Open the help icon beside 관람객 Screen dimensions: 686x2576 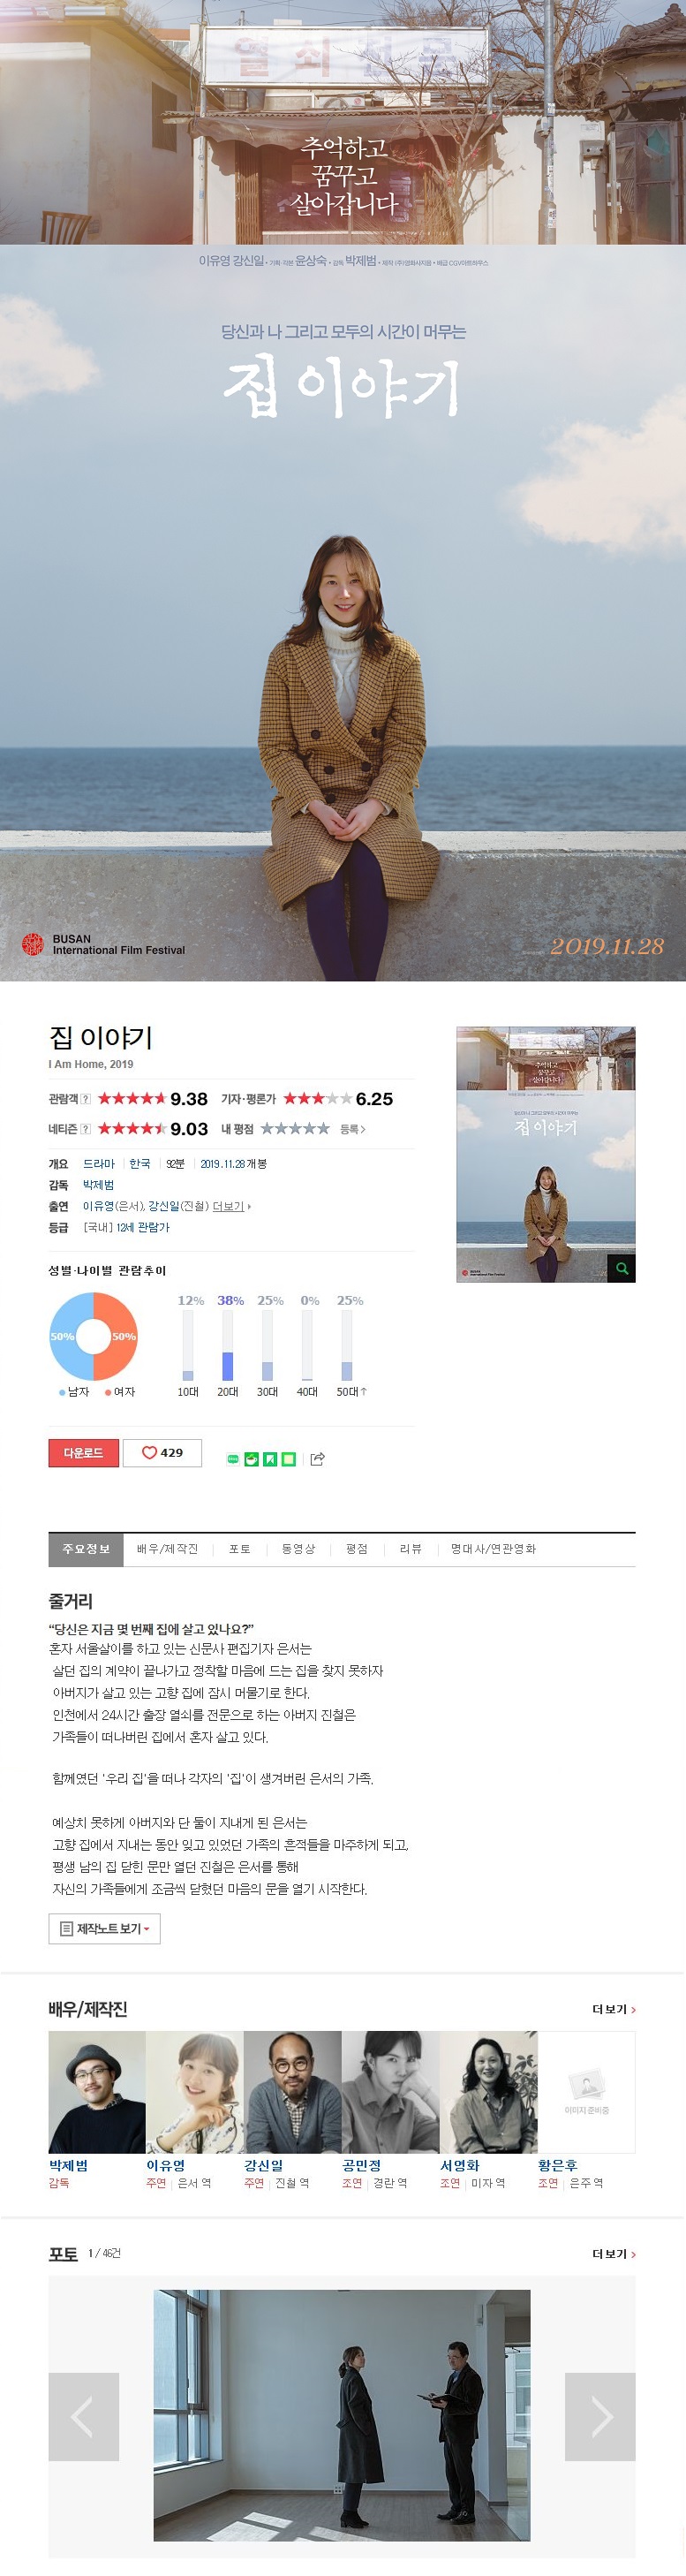point(86,1099)
